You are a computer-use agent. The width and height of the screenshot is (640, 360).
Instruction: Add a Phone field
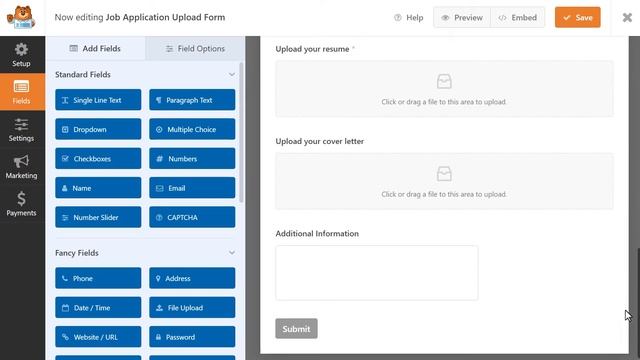tap(98, 278)
